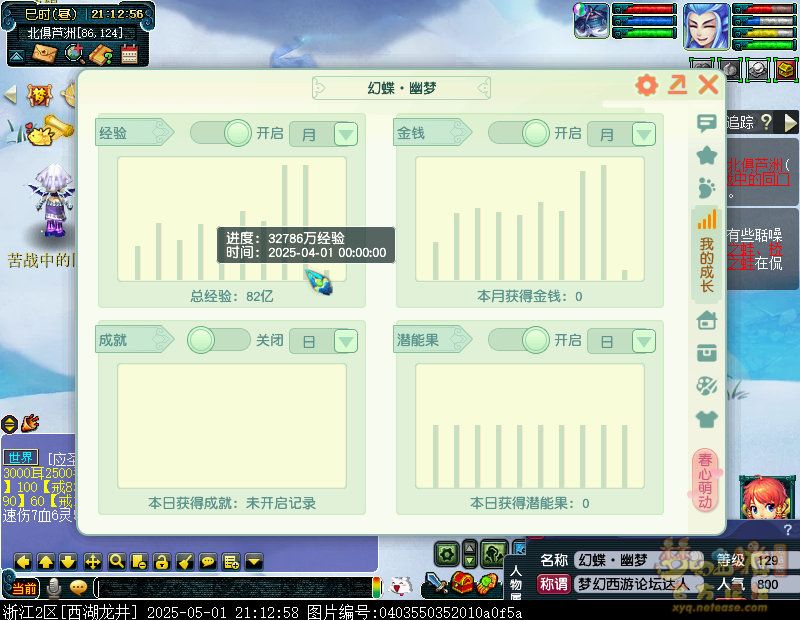Viewport: 800px width, 620px height.
Task: Click the 追踪 help question mark
Action: coord(766,122)
